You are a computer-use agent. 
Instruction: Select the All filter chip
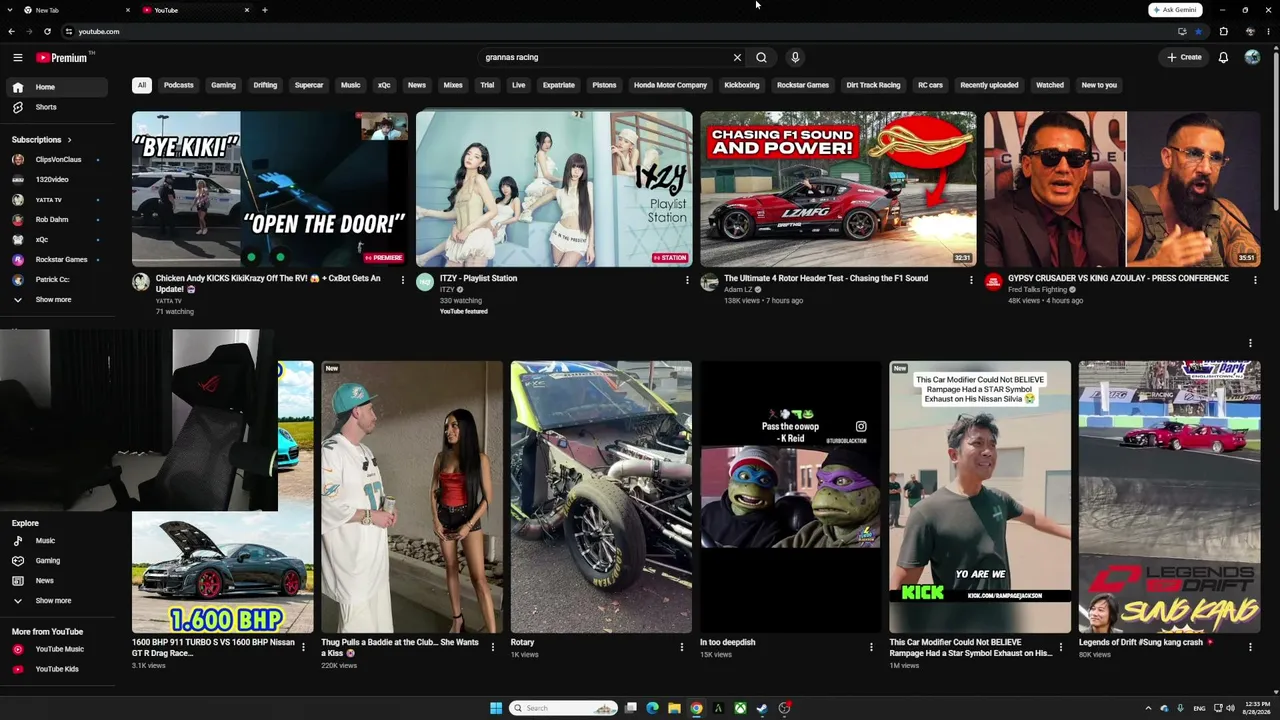tap(142, 85)
